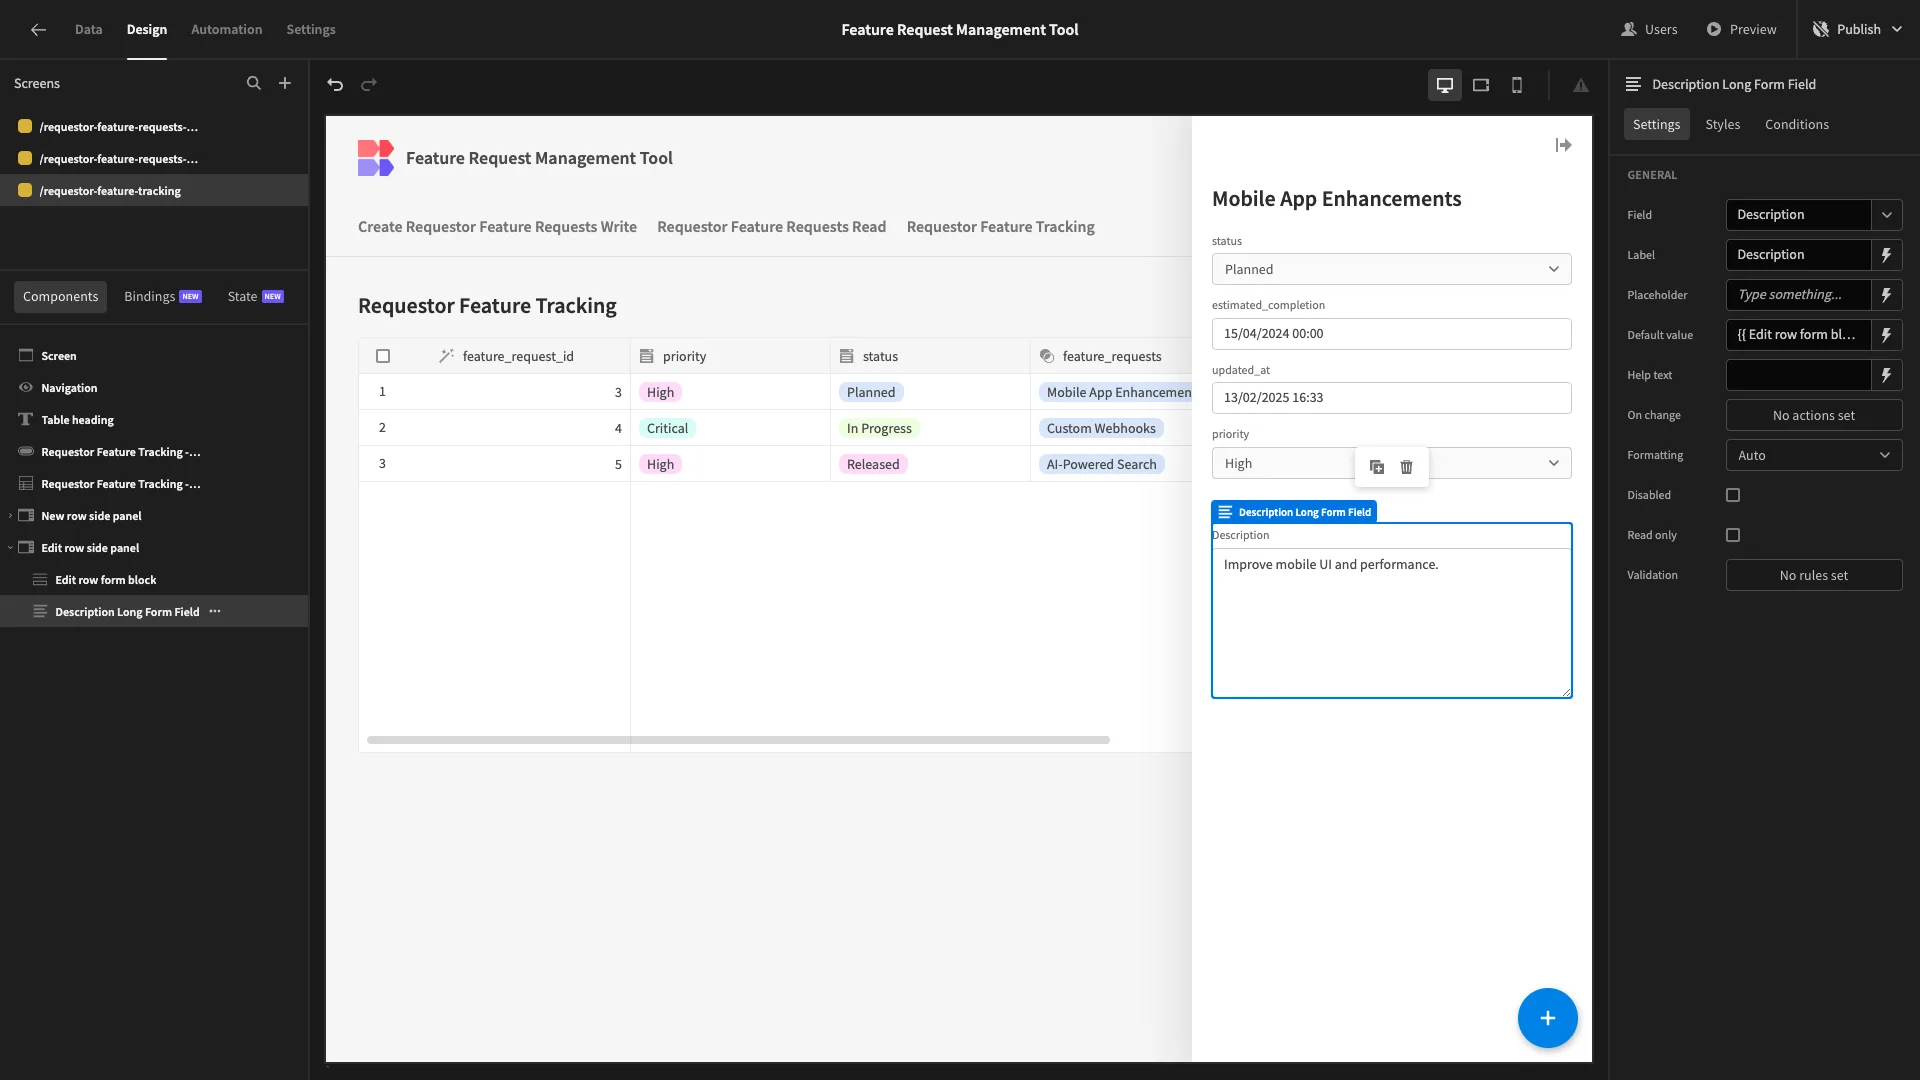Add a new screen with plus icon
The width and height of the screenshot is (1920, 1080).
285,84
